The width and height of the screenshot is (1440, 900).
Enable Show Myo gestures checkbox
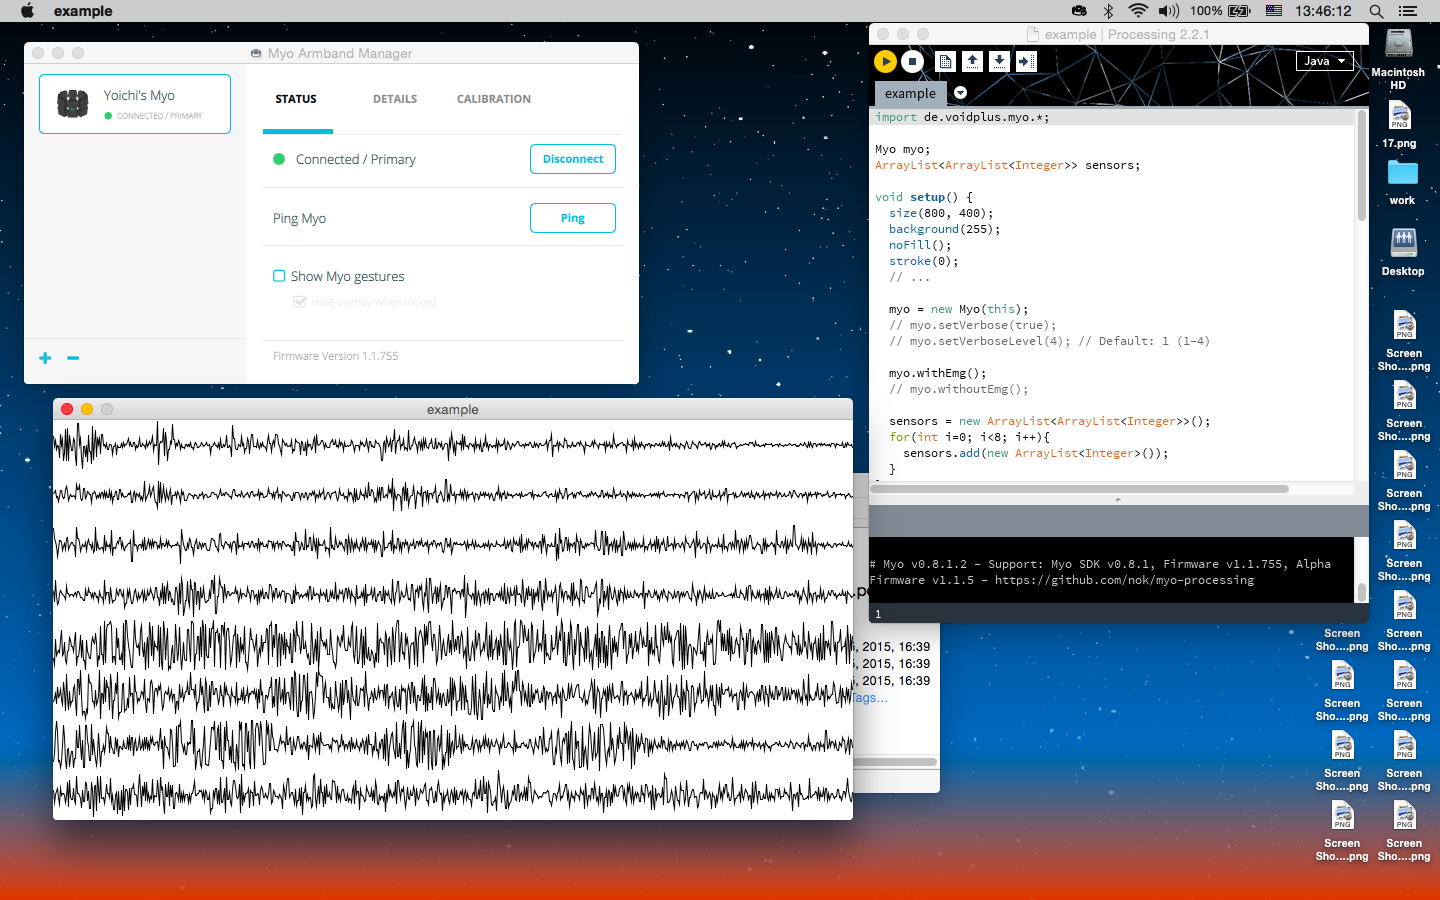click(x=279, y=276)
